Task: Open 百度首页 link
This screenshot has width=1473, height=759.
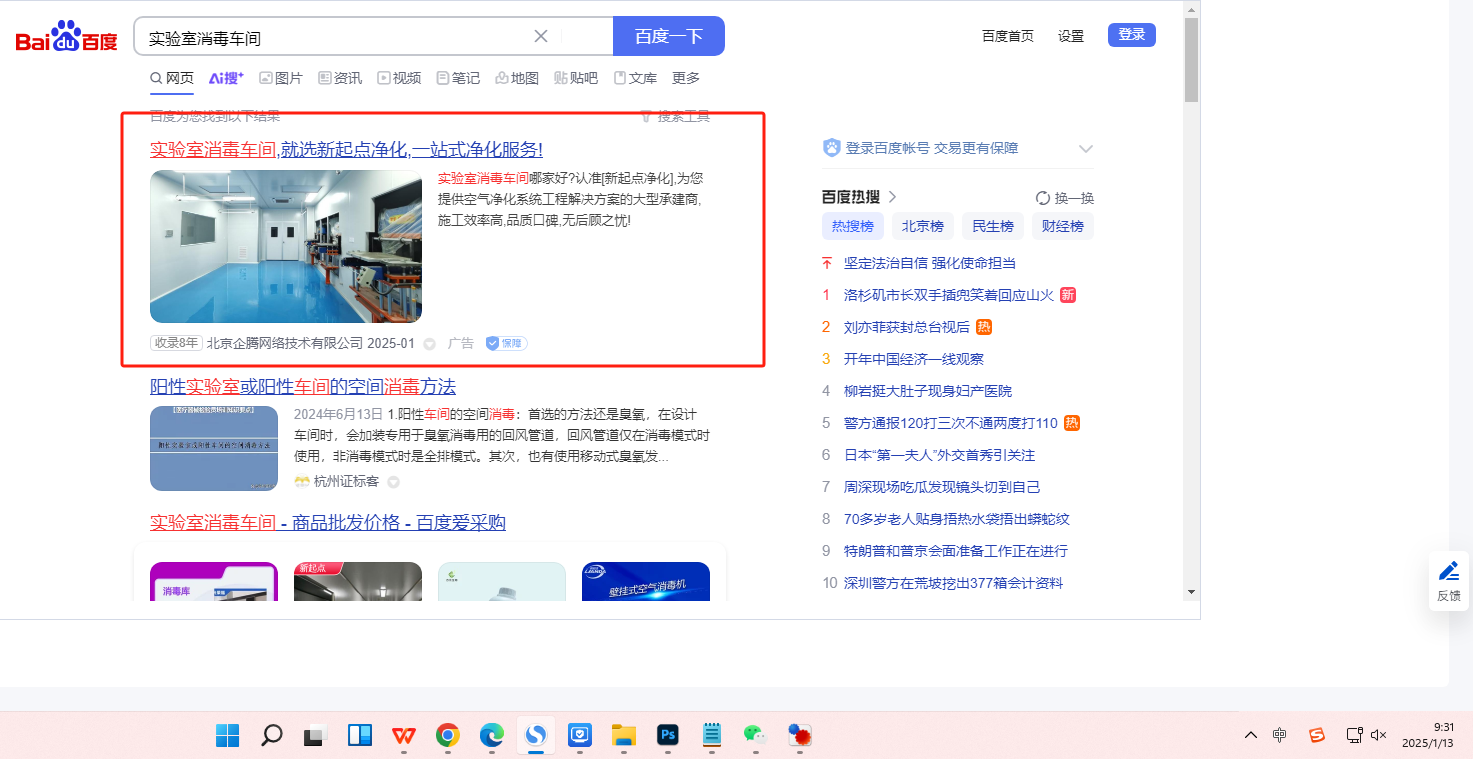Action: pyautogui.click(x=1008, y=36)
